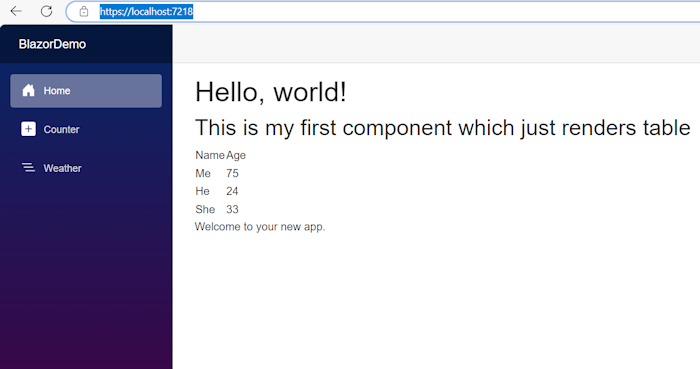The height and width of the screenshot is (369, 700).
Task: Click the Weather list icon
Action: (29, 168)
